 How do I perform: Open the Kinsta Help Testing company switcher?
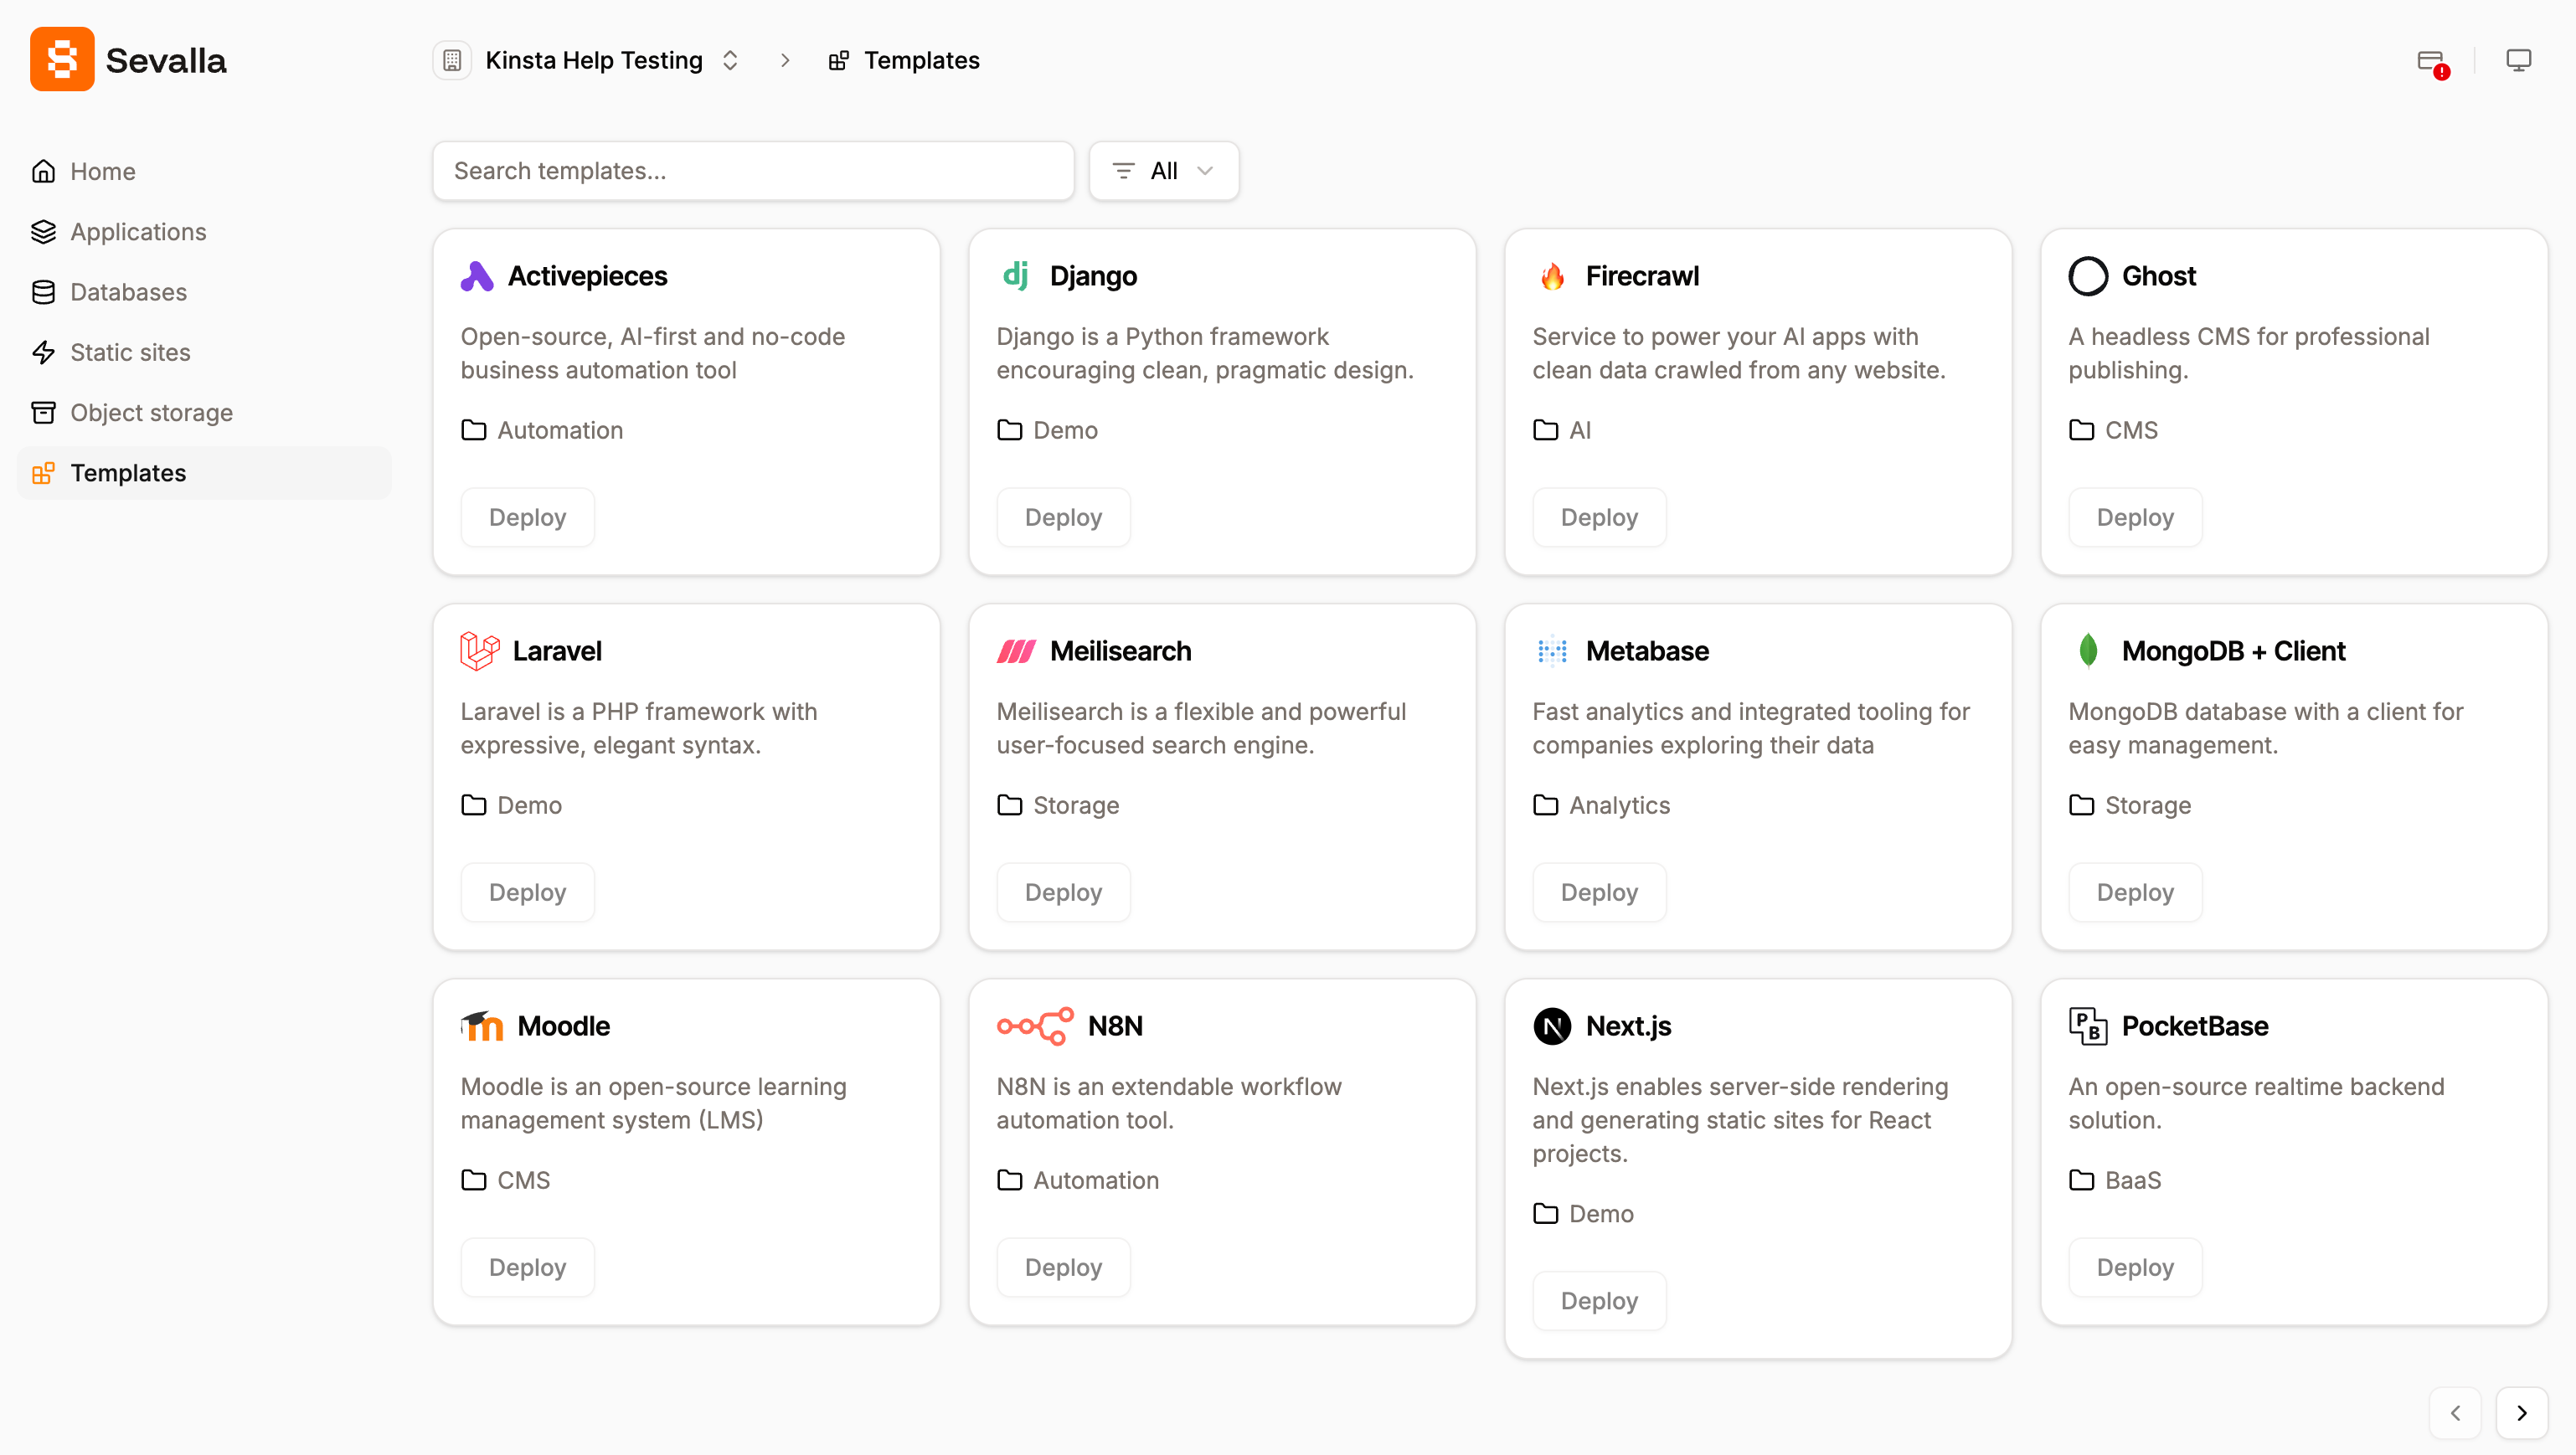tap(594, 60)
